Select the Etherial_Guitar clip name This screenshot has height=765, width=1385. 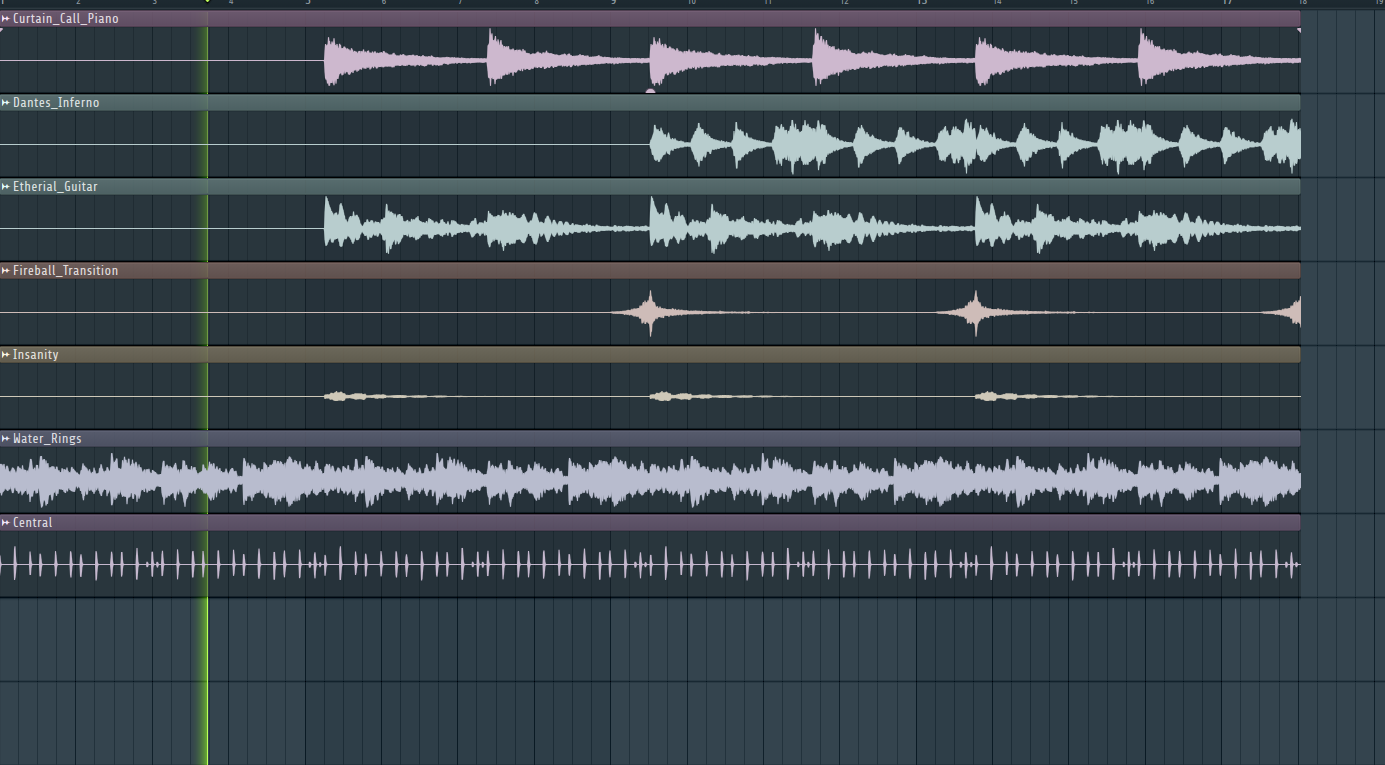pos(55,187)
